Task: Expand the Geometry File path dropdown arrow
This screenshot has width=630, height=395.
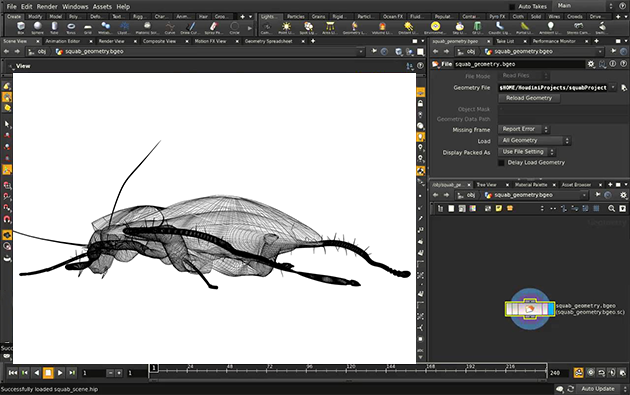Action: (x=613, y=87)
